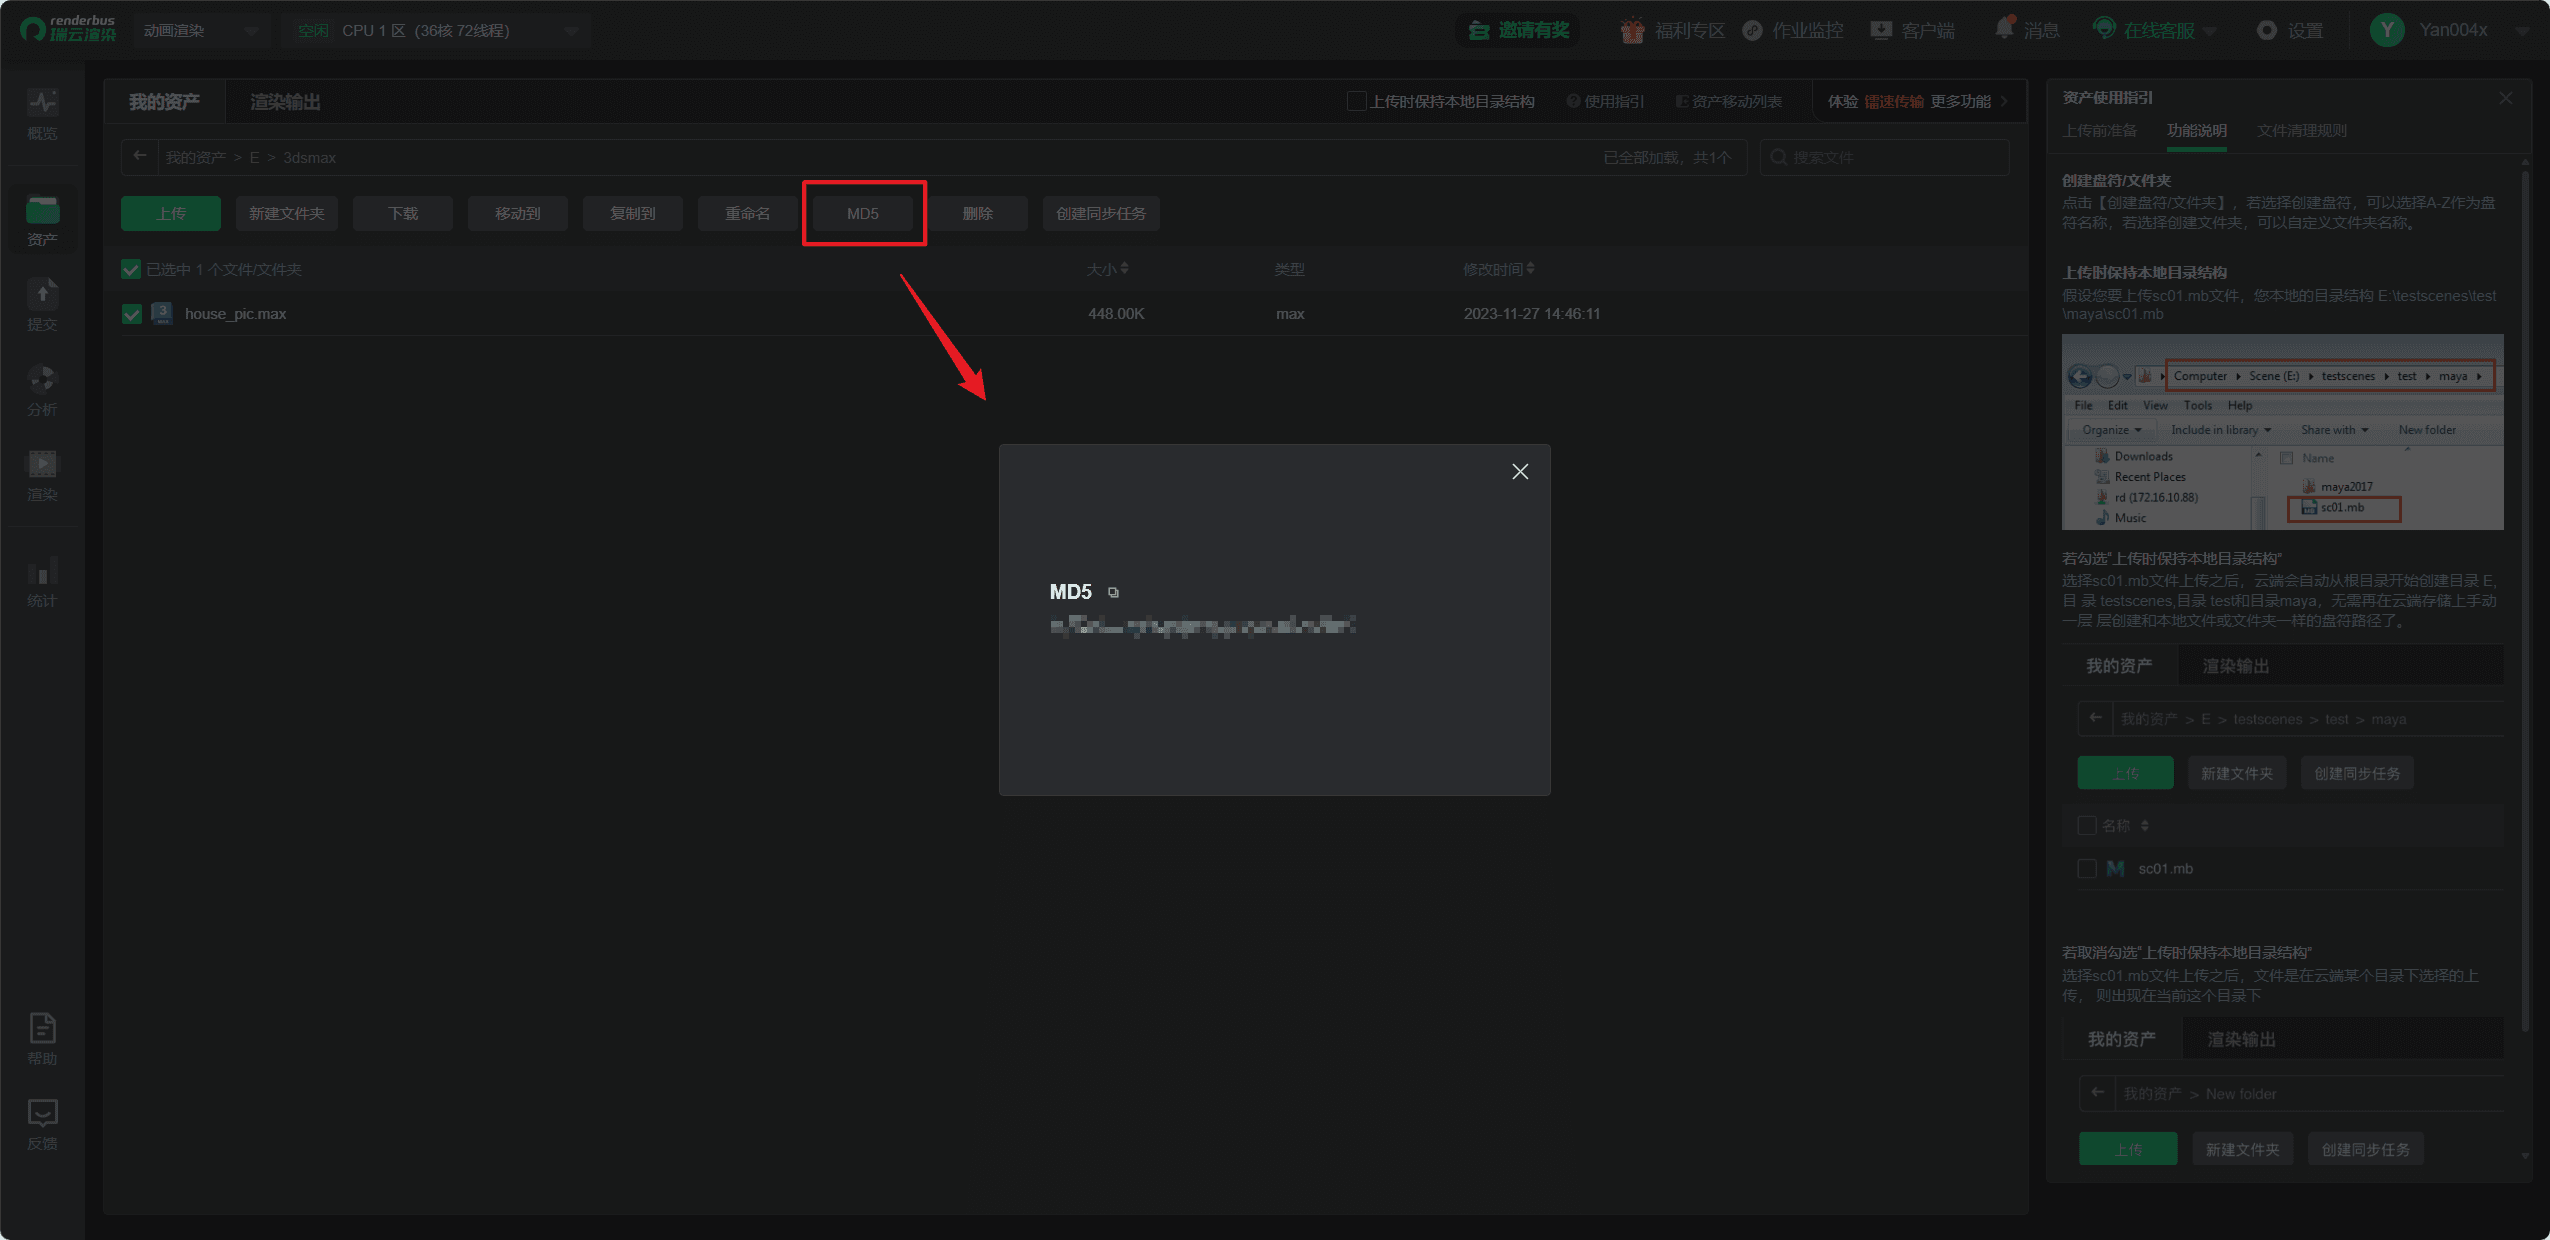This screenshot has width=2550, height=1240.
Task: Open the 反馈 feedback sidebar icon
Action: tap(42, 1125)
